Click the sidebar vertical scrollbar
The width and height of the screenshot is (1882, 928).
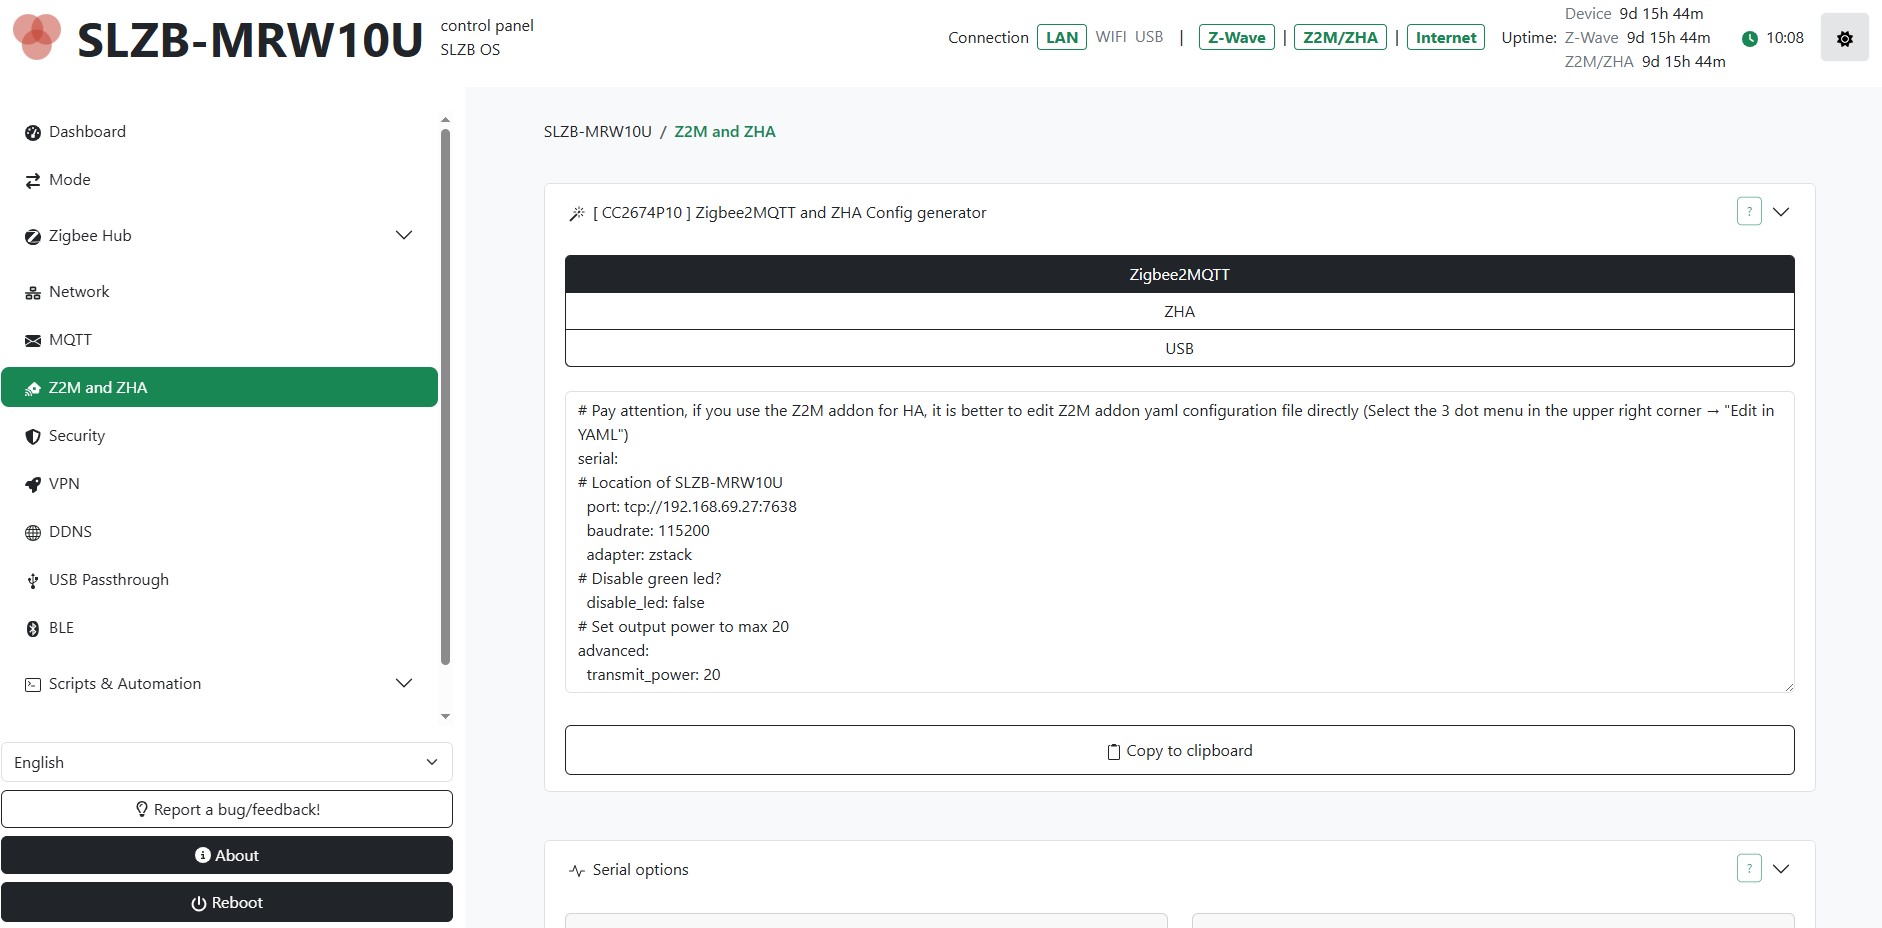click(445, 396)
